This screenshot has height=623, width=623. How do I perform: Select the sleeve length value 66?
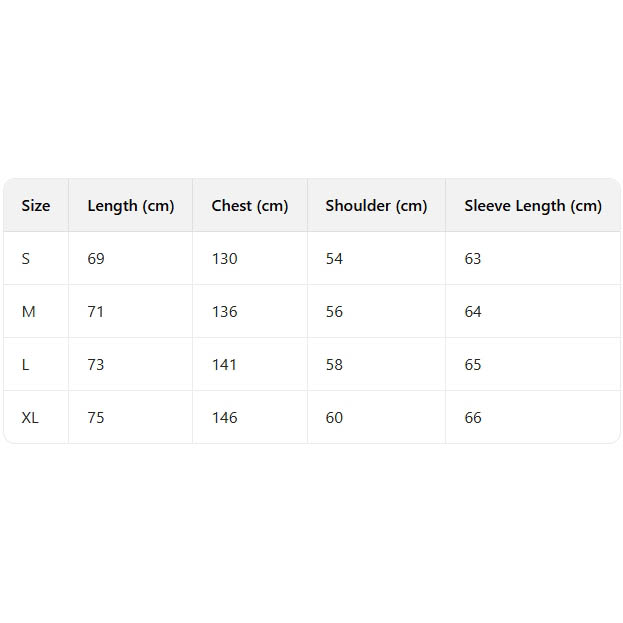click(473, 418)
